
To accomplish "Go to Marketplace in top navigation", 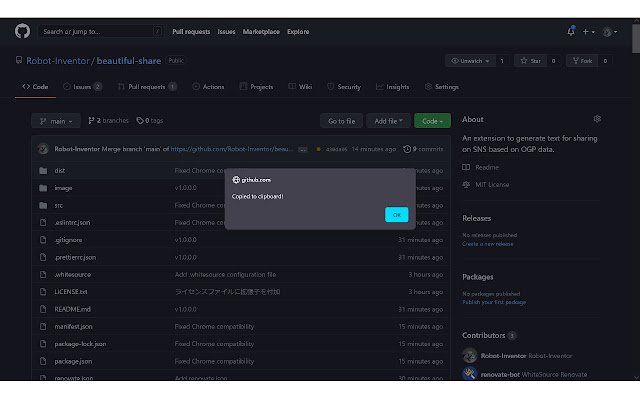I will 261,32.
